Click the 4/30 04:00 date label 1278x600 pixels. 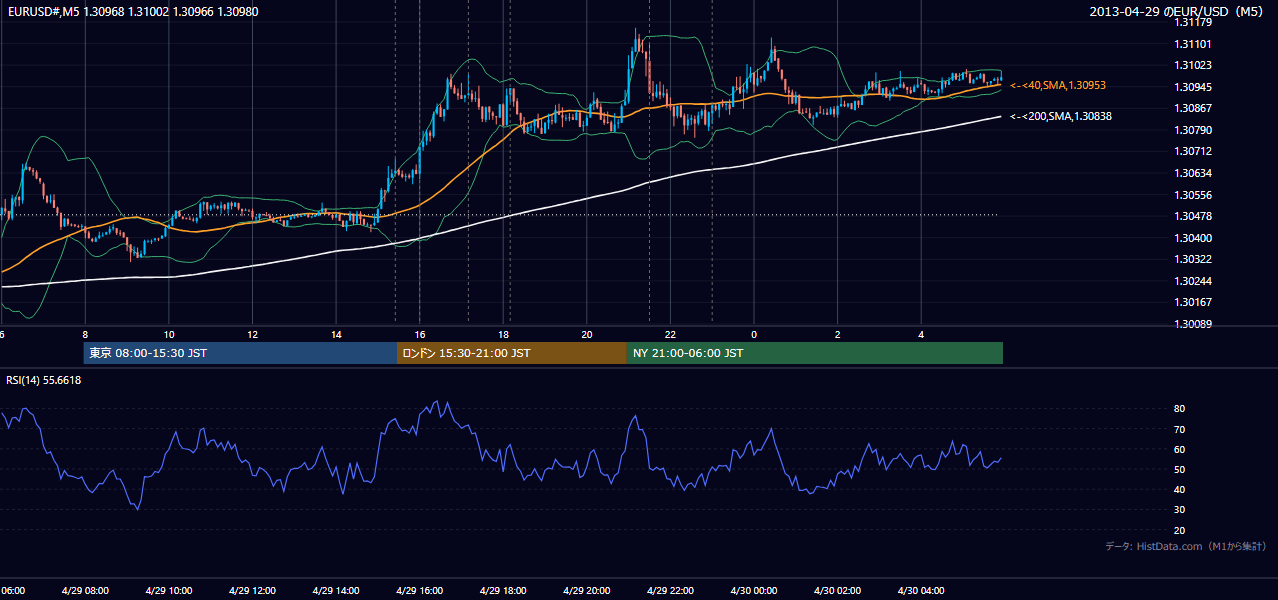(x=921, y=591)
